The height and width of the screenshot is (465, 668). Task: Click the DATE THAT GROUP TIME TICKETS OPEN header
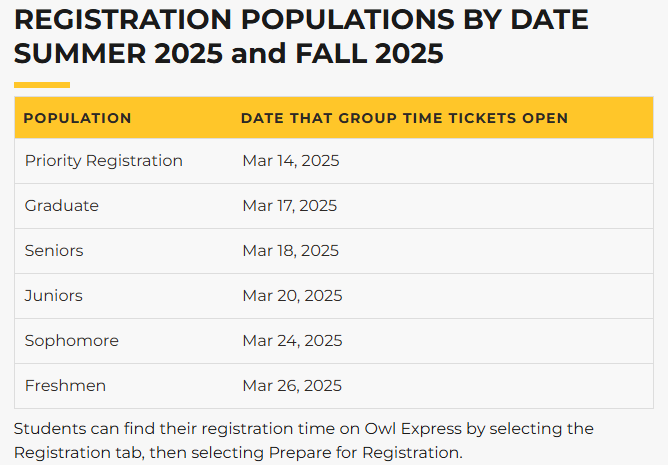pos(404,118)
